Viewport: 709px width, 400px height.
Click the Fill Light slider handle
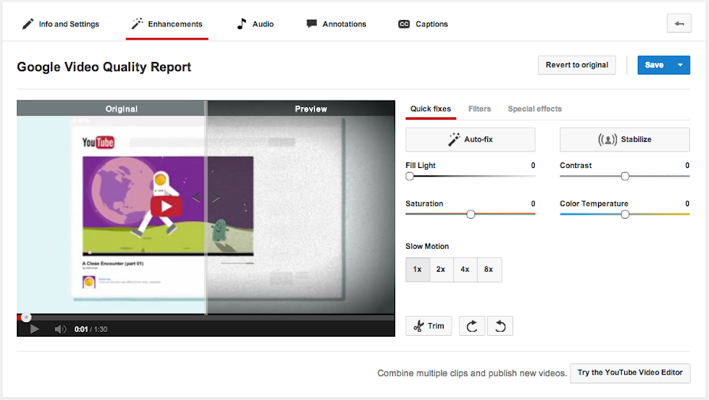pos(410,176)
